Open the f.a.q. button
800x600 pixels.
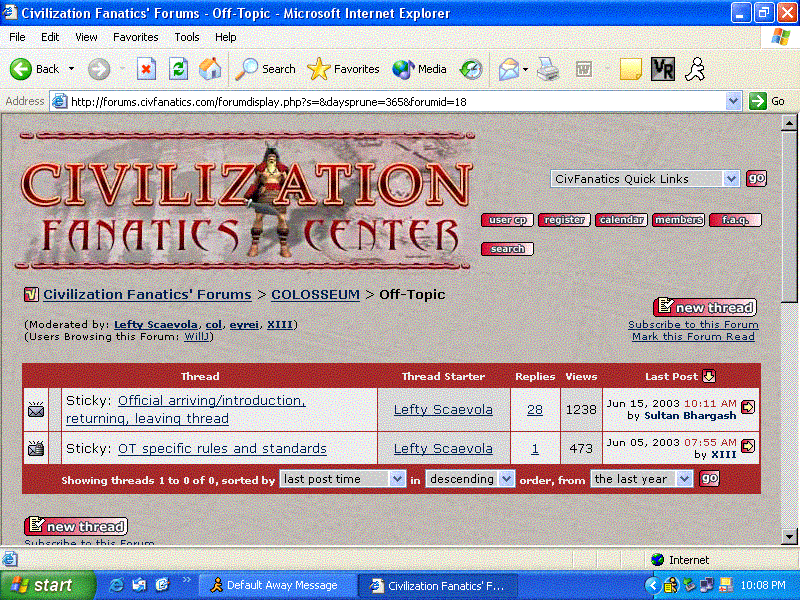click(x=735, y=220)
